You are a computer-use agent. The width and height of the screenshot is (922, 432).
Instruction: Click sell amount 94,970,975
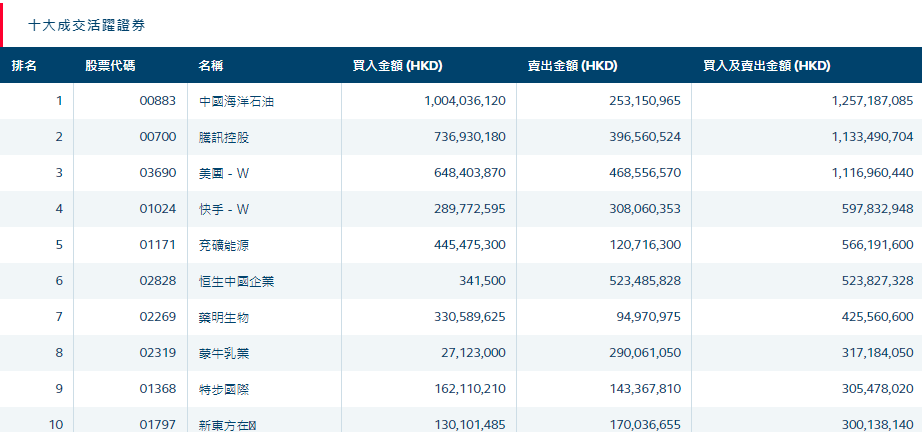(x=649, y=317)
